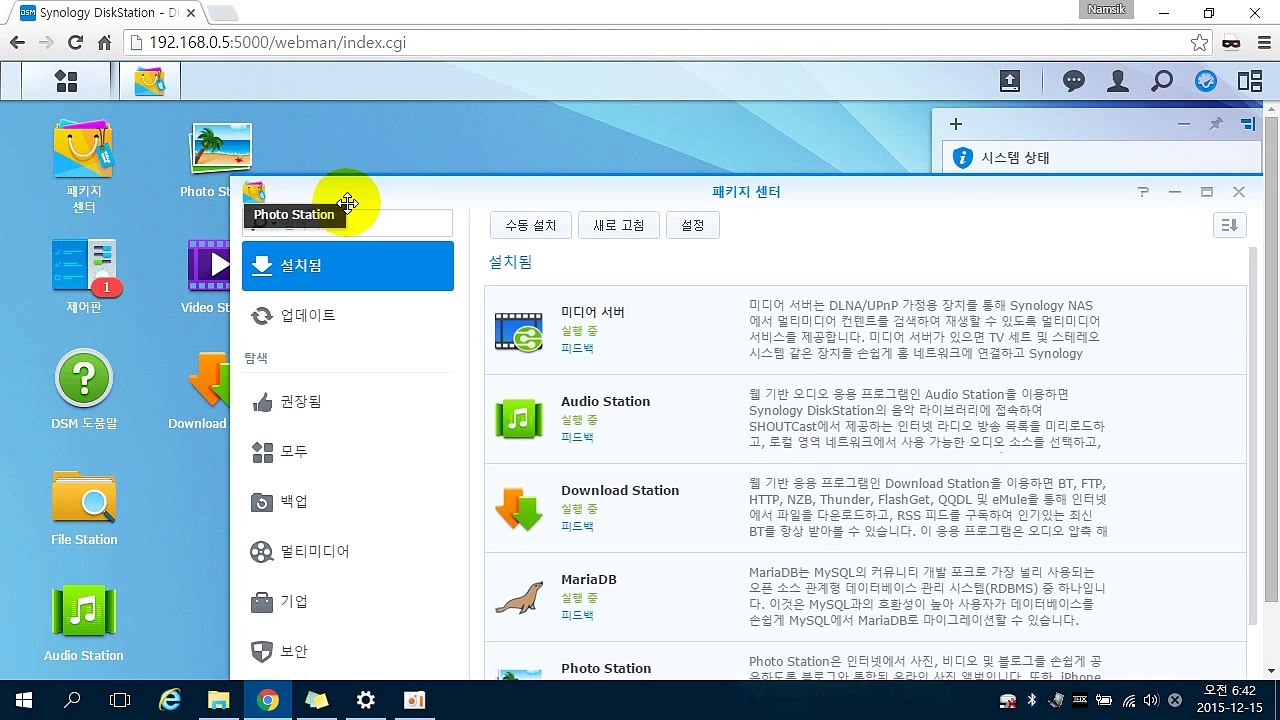Browse the 멀티미디어 category

348,552
